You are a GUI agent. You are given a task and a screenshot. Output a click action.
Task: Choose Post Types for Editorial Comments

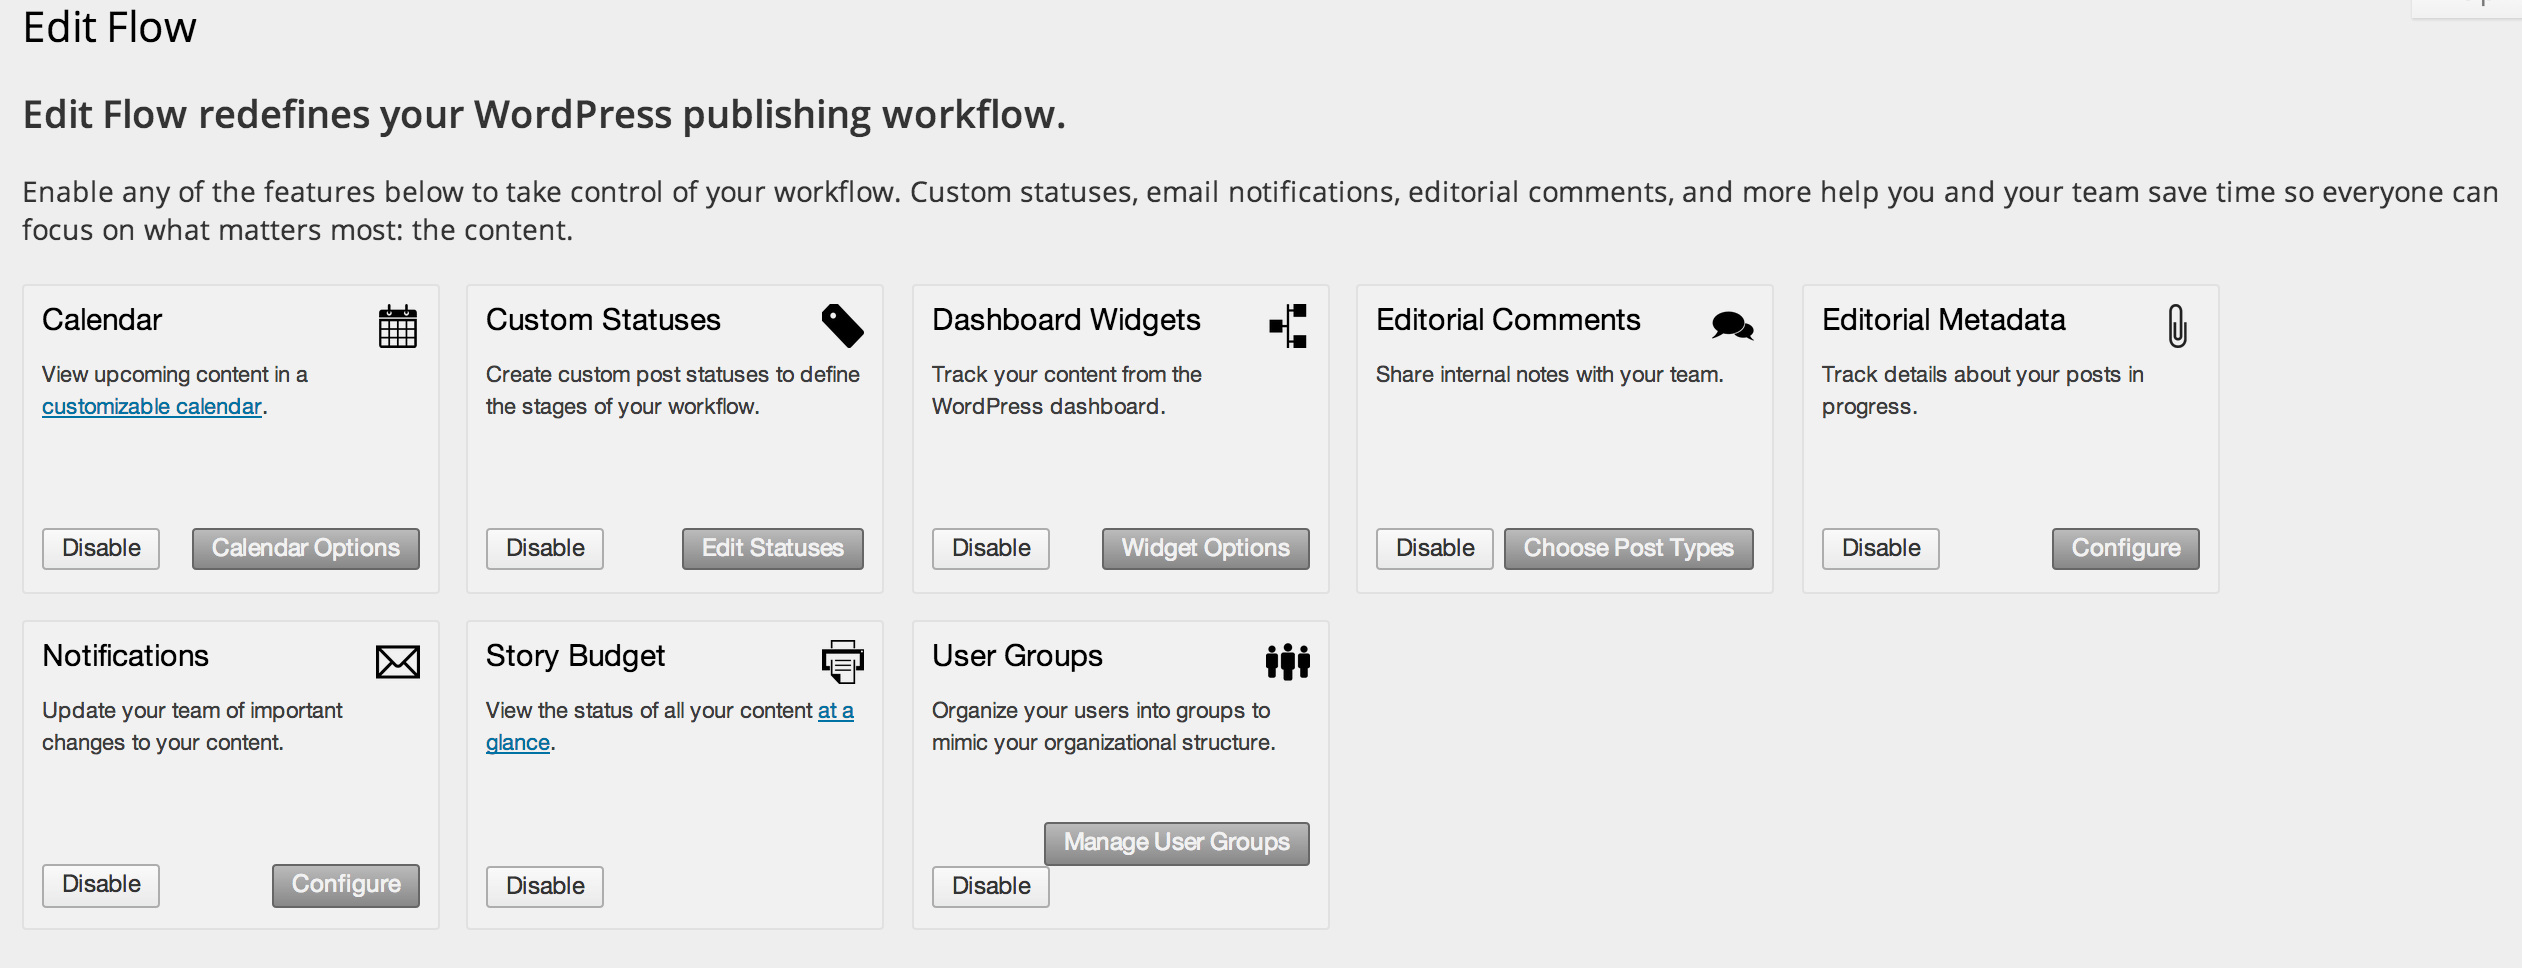(x=1629, y=548)
